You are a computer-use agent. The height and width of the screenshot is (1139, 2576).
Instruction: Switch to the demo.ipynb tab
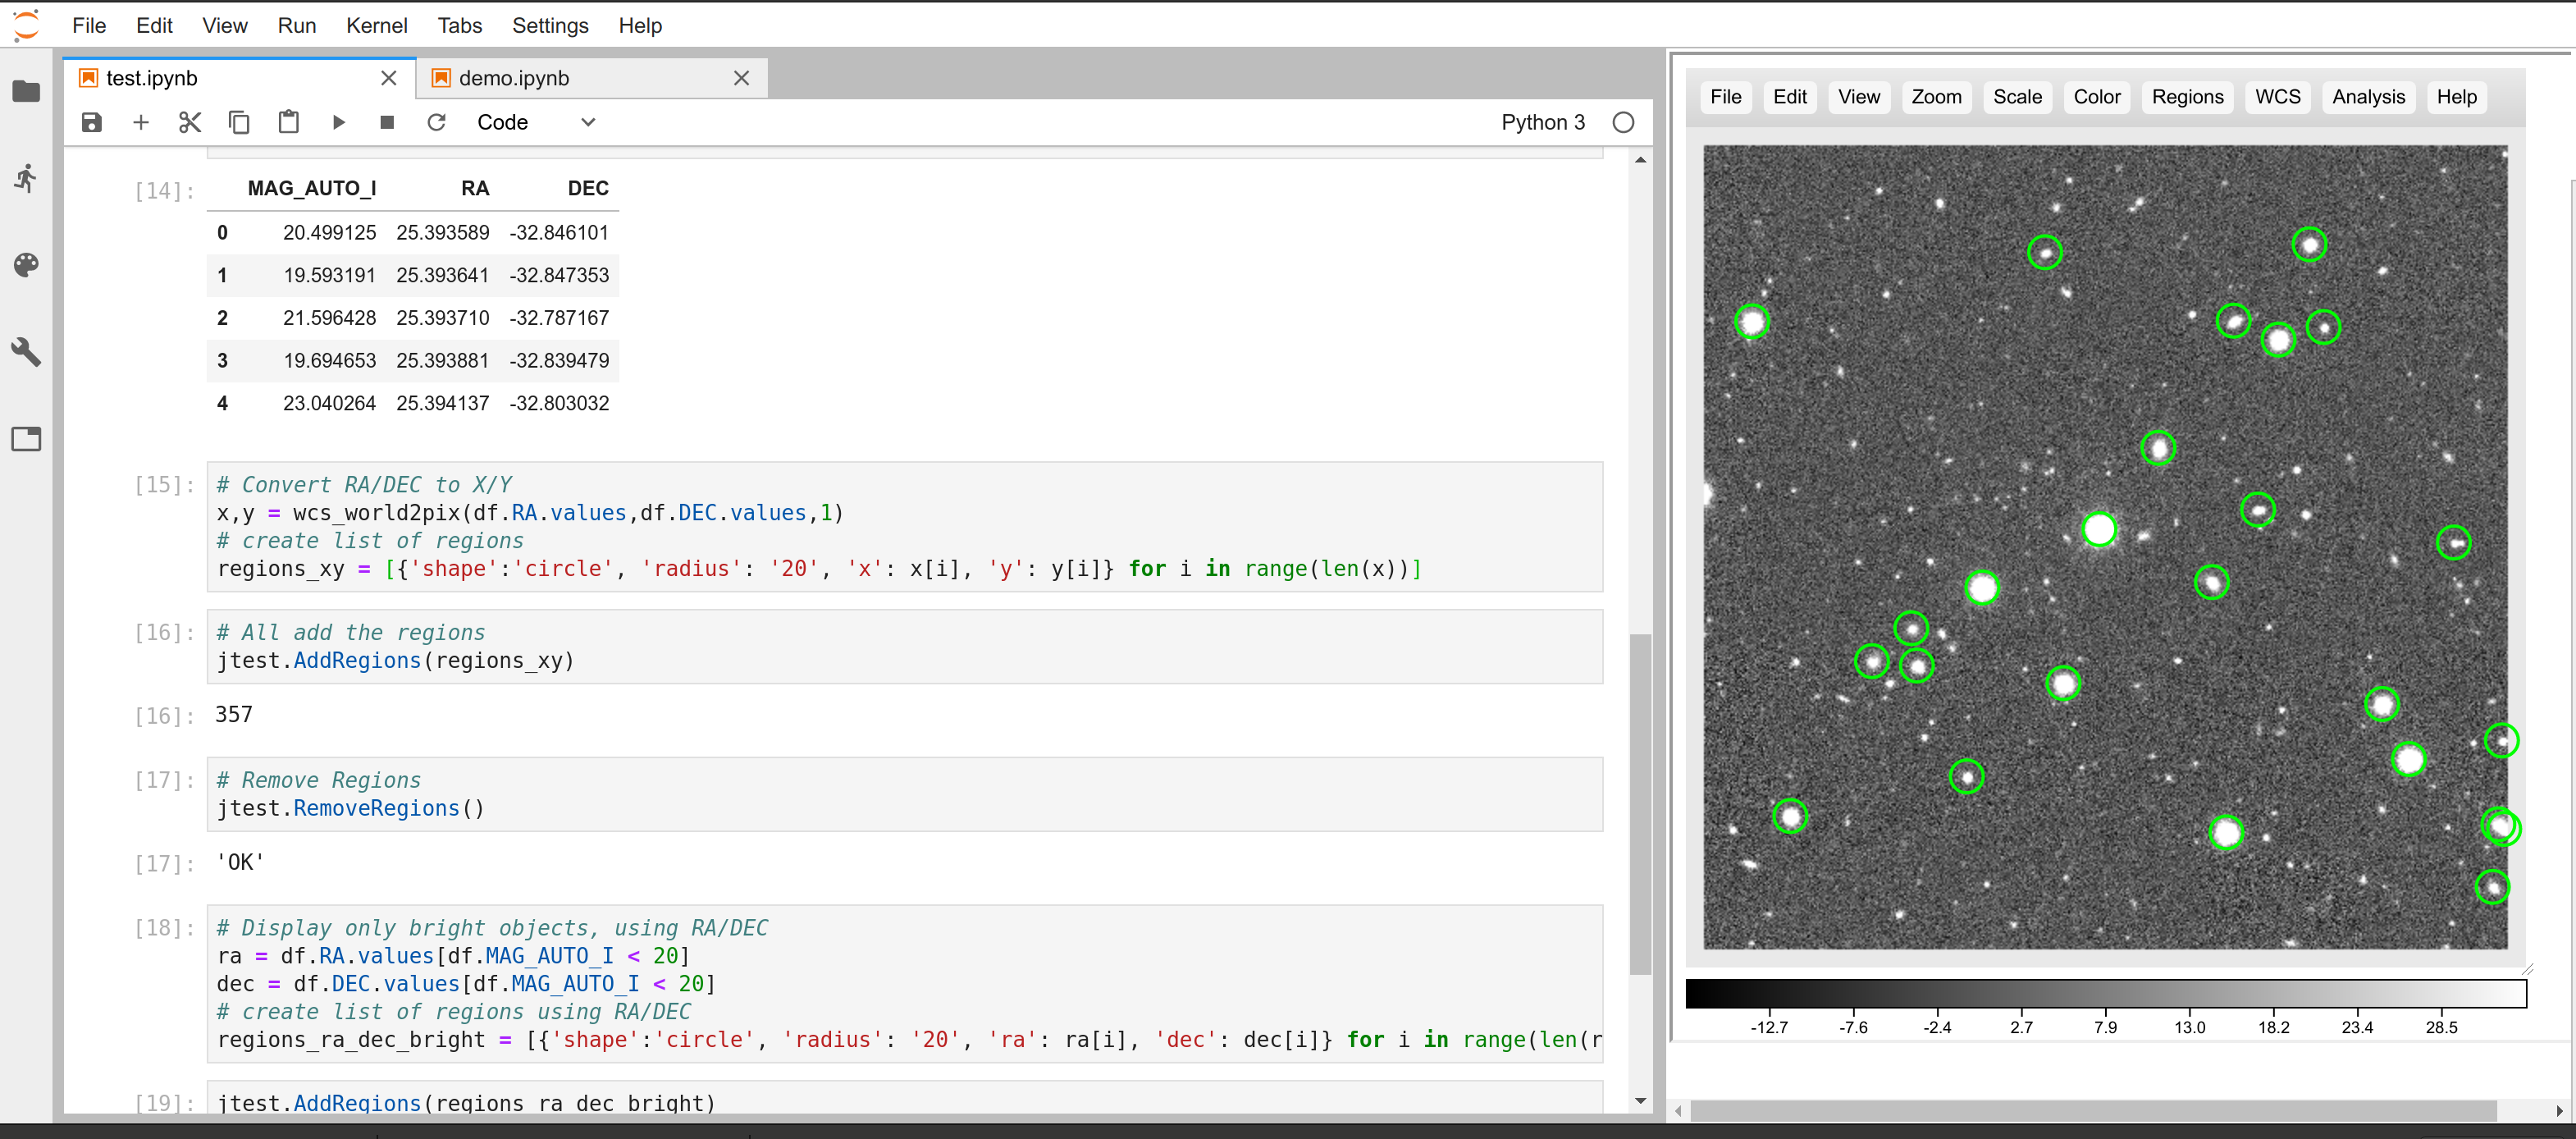click(514, 78)
